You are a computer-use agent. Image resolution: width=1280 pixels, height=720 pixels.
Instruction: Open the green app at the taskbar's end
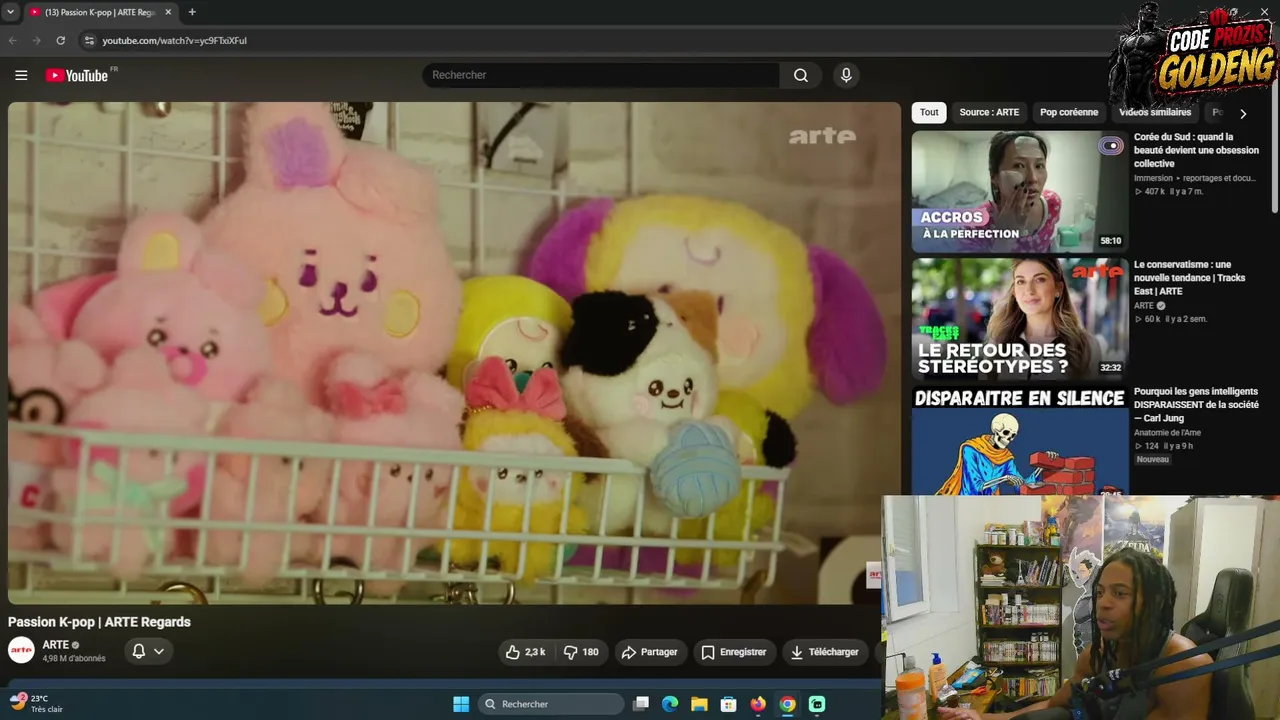click(x=817, y=704)
